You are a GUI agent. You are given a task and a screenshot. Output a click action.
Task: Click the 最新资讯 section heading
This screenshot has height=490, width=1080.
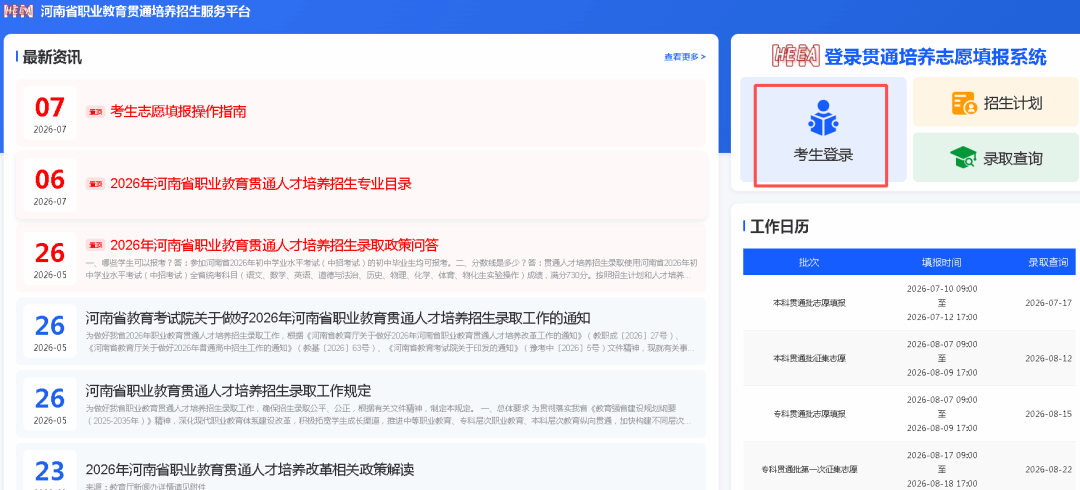[52, 57]
